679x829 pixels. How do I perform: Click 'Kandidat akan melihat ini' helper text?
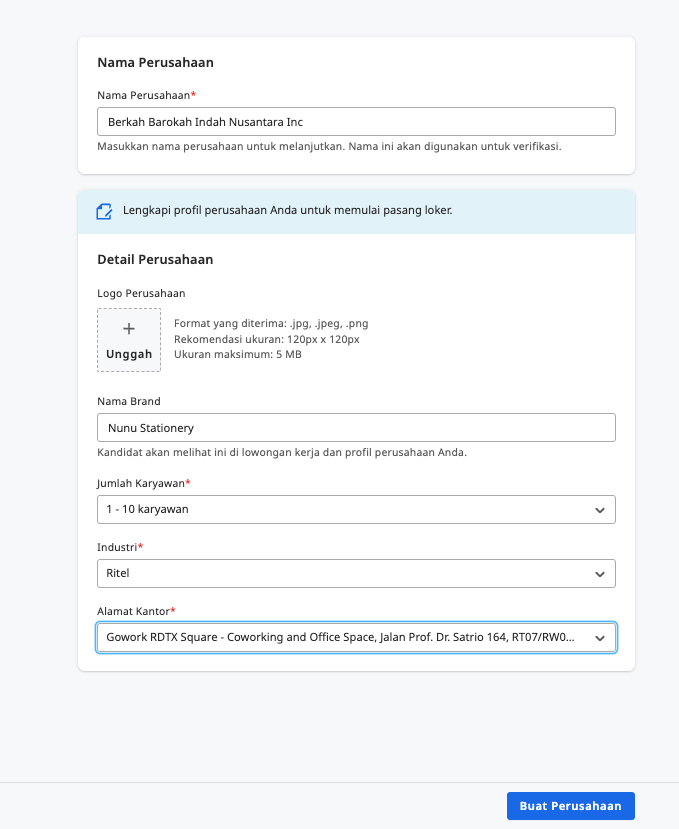[x=282, y=453]
